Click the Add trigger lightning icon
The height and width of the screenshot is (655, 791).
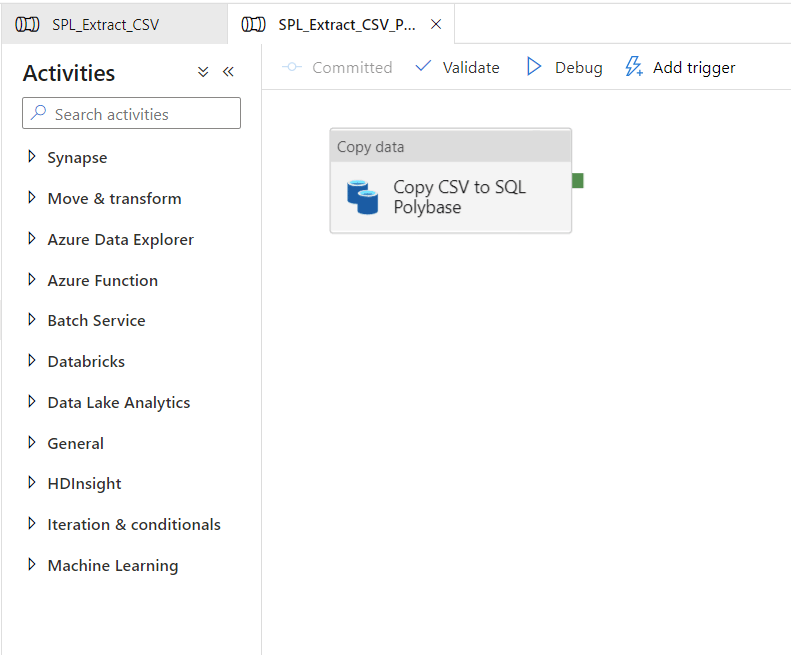pos(634,66)
